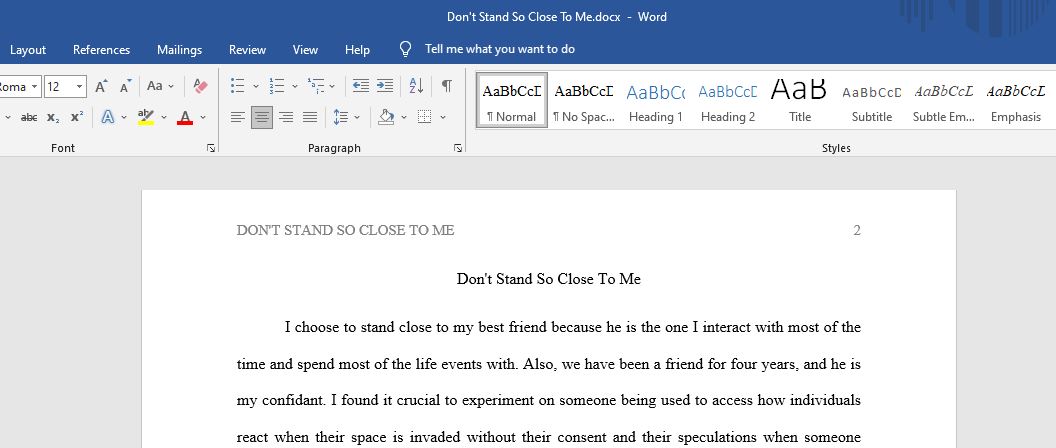This screenshot has width=1056, height=448.
Task: Open the View tab
Action: [x=305, y=50]
